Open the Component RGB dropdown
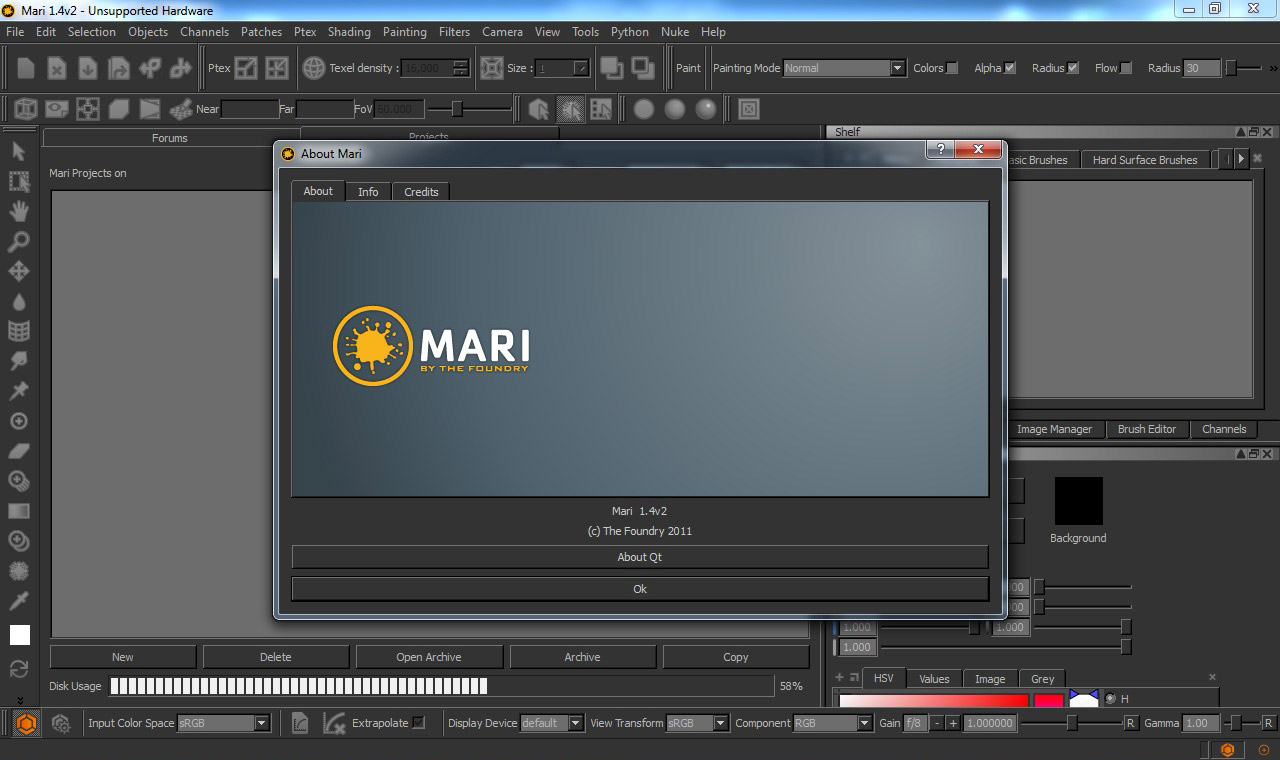Viewport: 1280px width, 760px height. click(x=832, y=722)
